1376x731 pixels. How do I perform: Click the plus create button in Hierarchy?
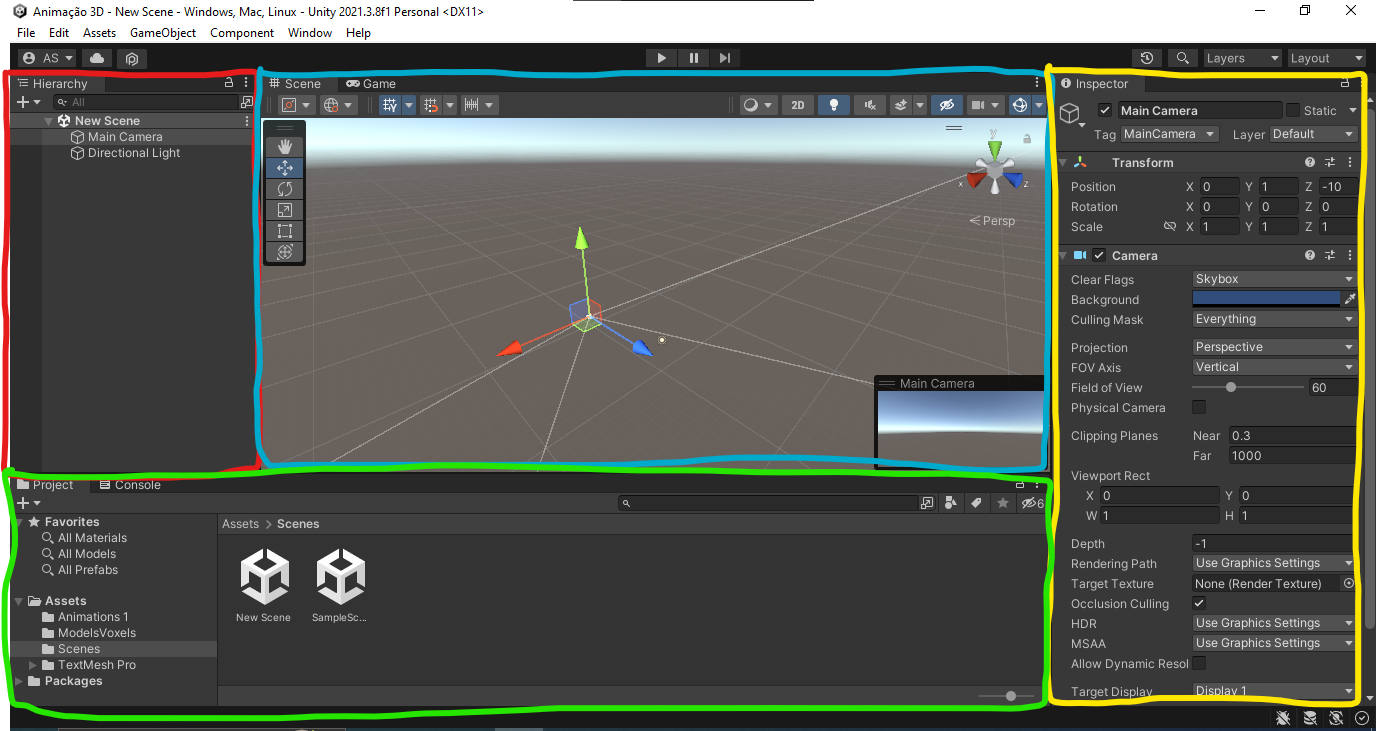pos(24,102)
